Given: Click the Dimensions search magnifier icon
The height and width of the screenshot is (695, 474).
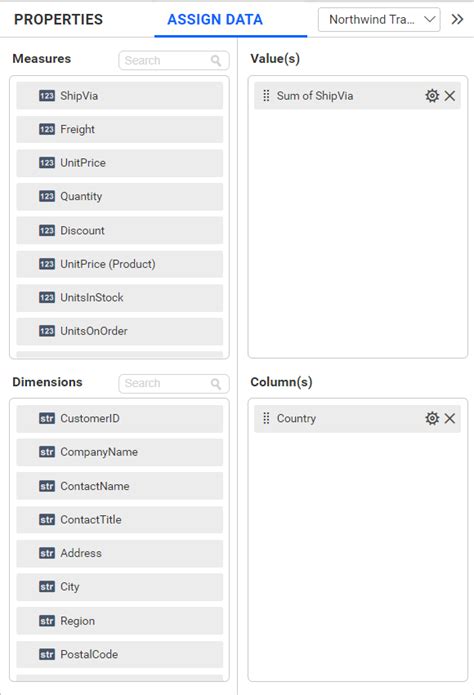Looking at the screenshot, I should tap(216, 384).
